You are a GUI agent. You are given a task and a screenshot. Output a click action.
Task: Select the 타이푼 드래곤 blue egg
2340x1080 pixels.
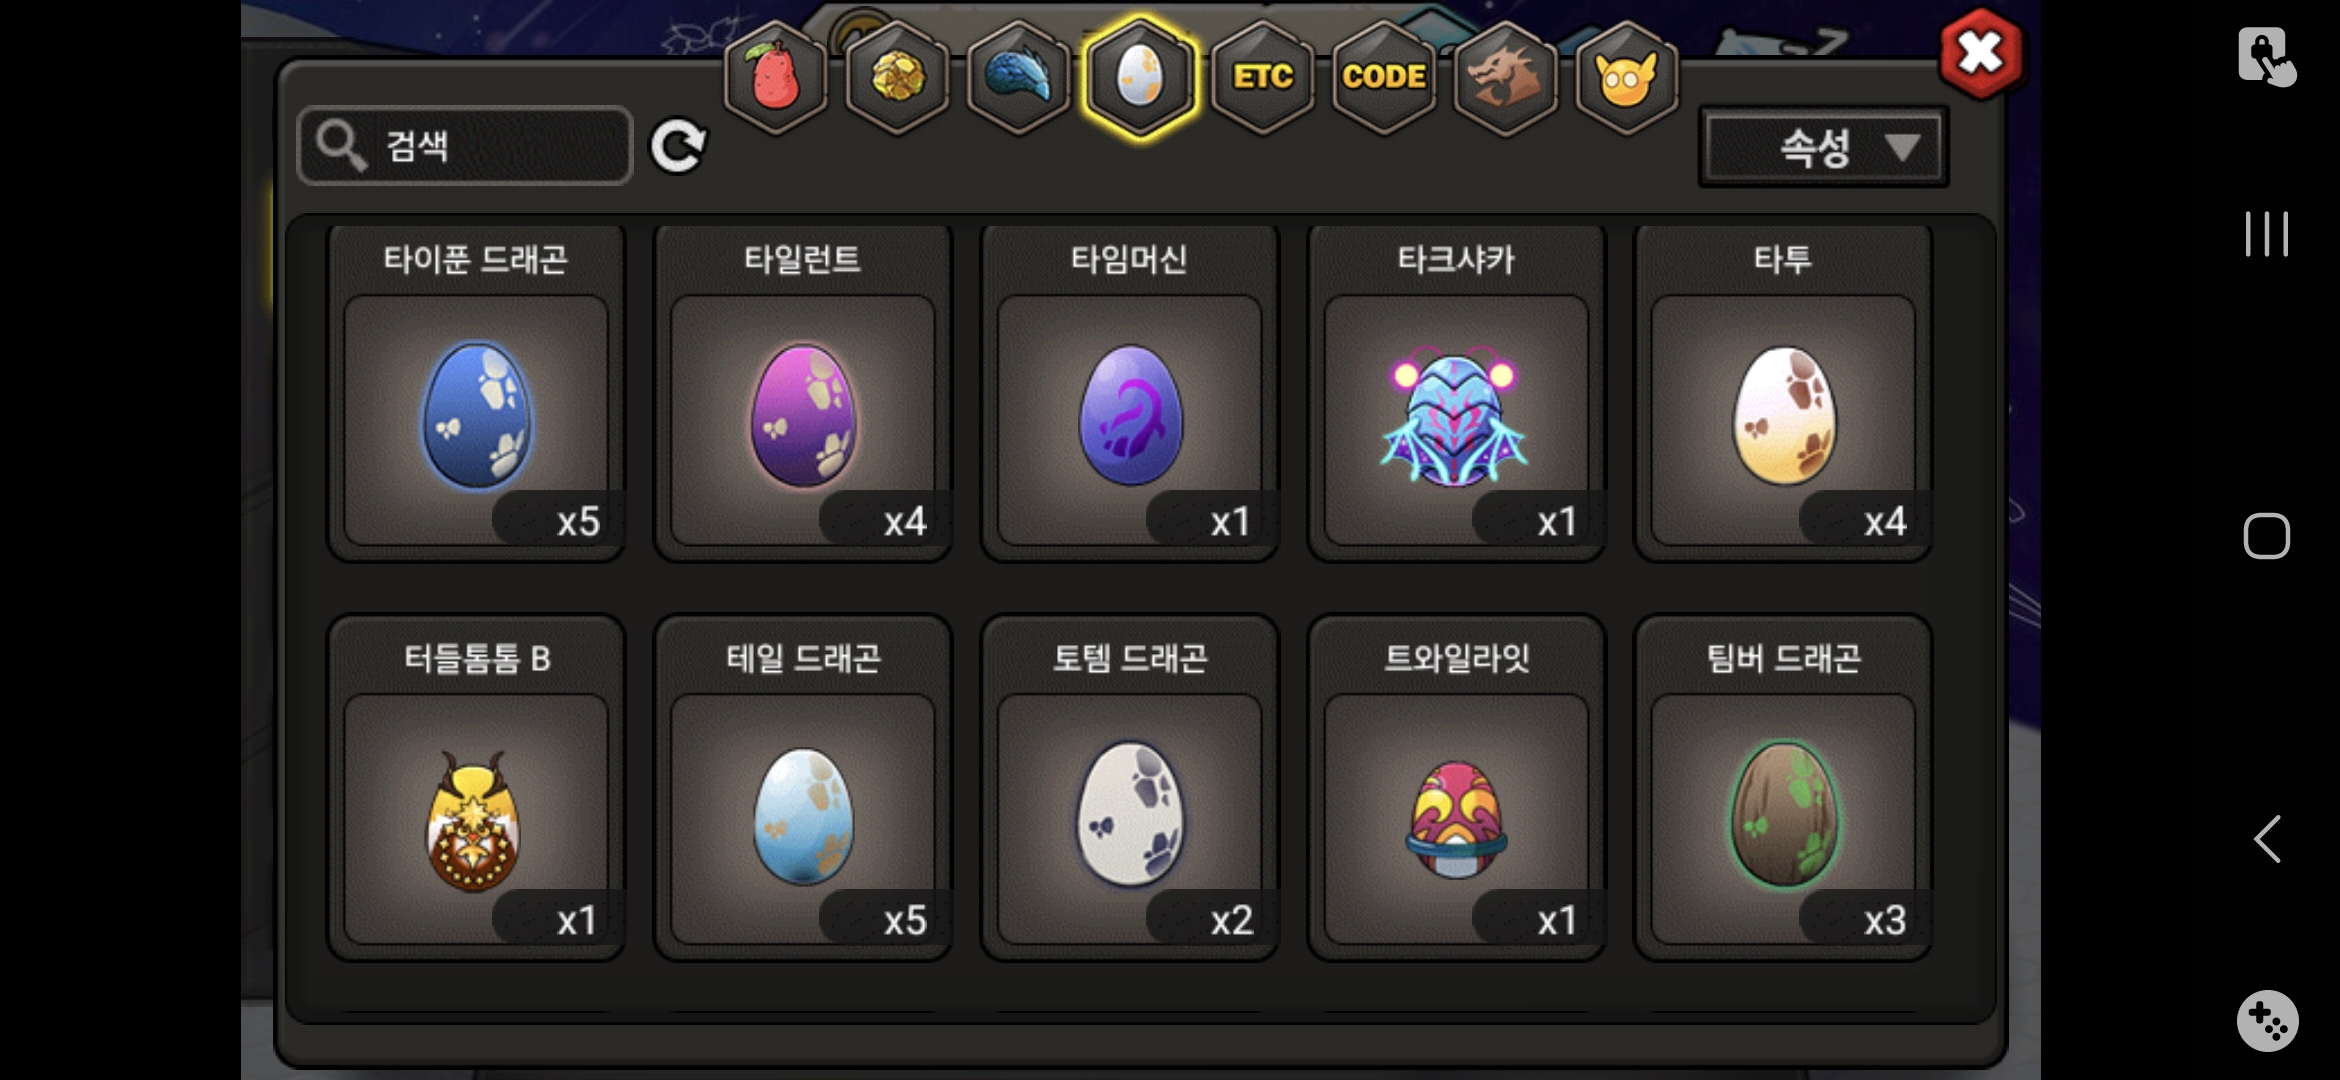click(x=476, y=393)
